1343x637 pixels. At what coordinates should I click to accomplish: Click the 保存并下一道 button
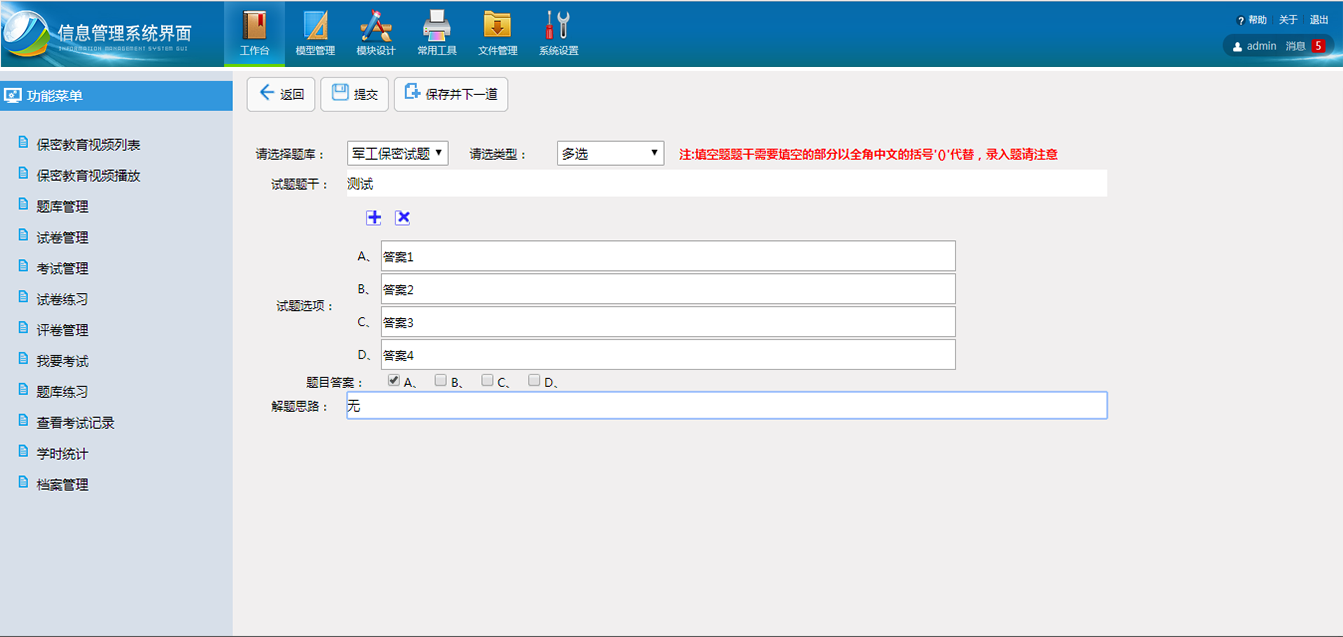[451, 94]
